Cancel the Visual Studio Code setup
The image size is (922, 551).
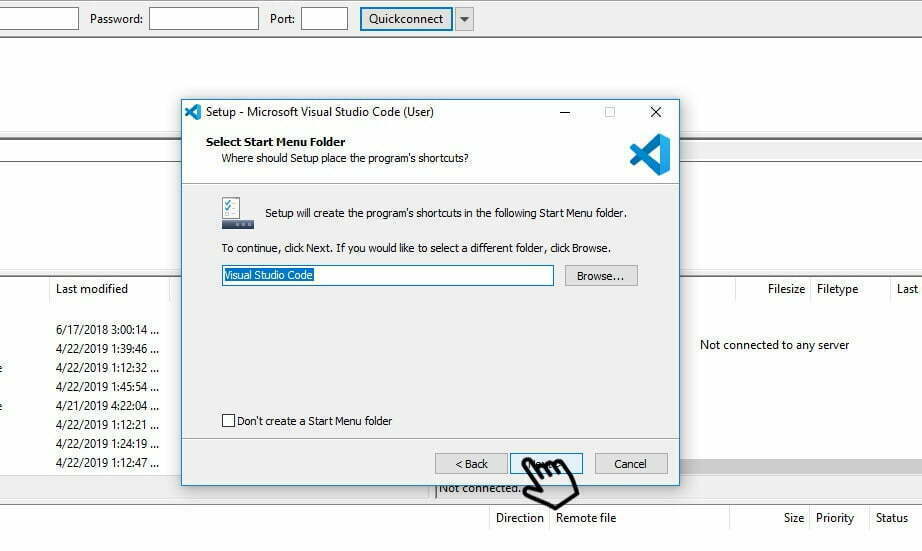point(630,463)
